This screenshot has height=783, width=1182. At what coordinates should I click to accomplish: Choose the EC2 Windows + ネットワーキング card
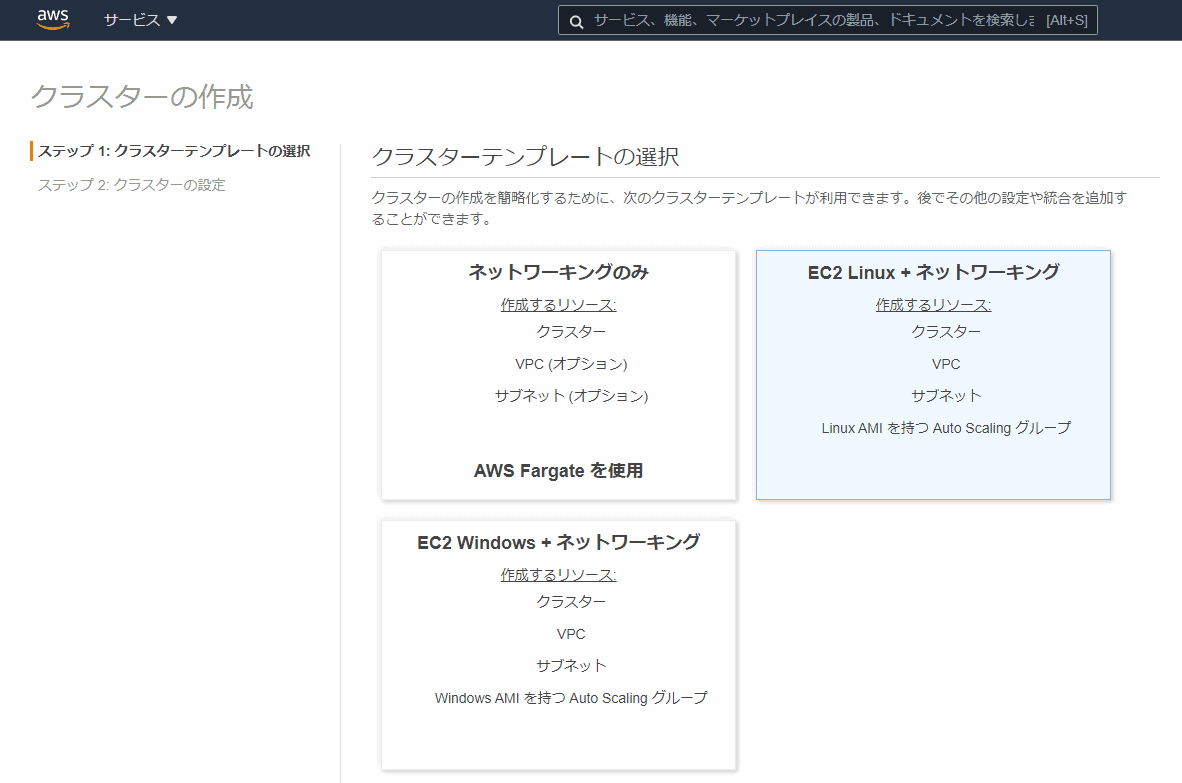tap(559, 644)
